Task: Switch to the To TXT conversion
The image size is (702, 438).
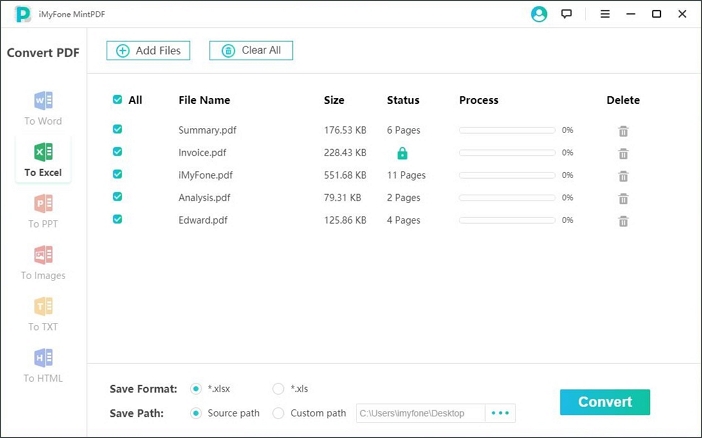Action: [43, 314]
